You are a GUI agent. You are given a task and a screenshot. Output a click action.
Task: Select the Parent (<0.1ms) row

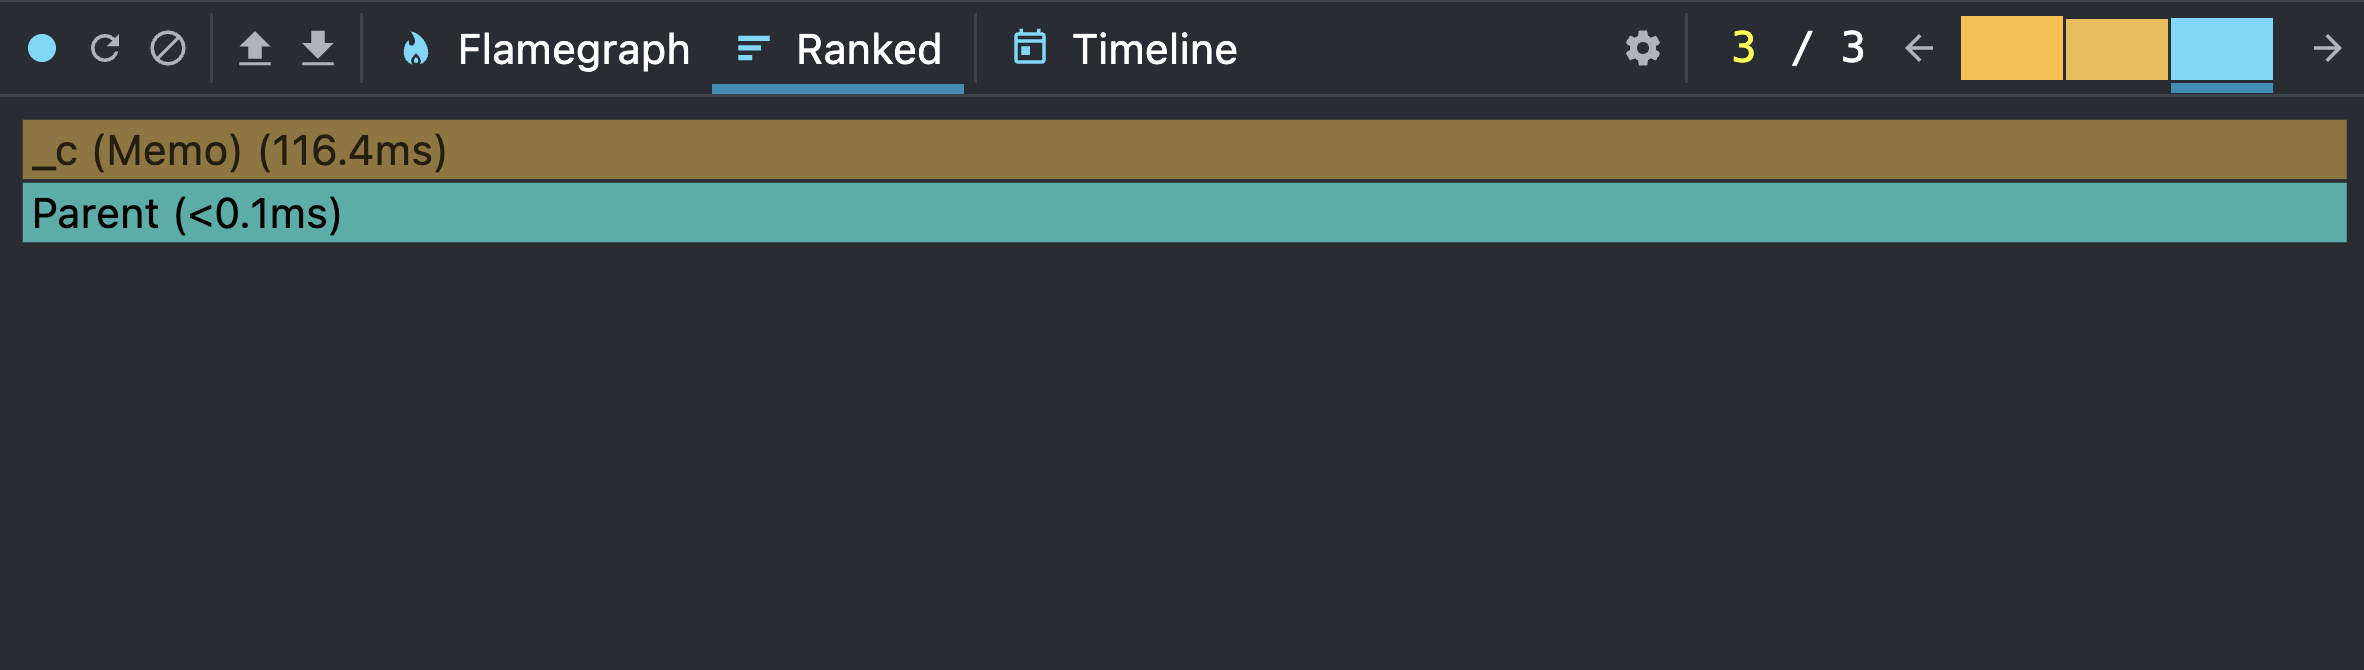1184,213
